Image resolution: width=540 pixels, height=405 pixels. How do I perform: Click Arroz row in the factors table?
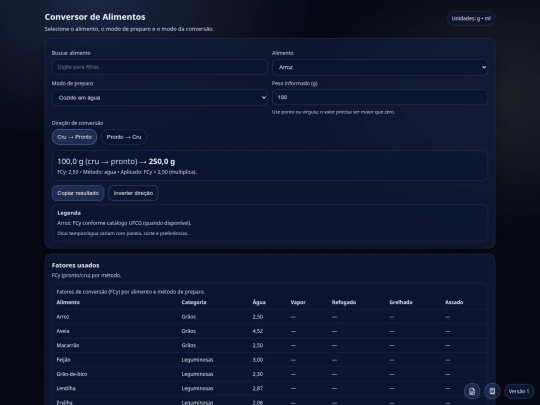click(270, 317)
